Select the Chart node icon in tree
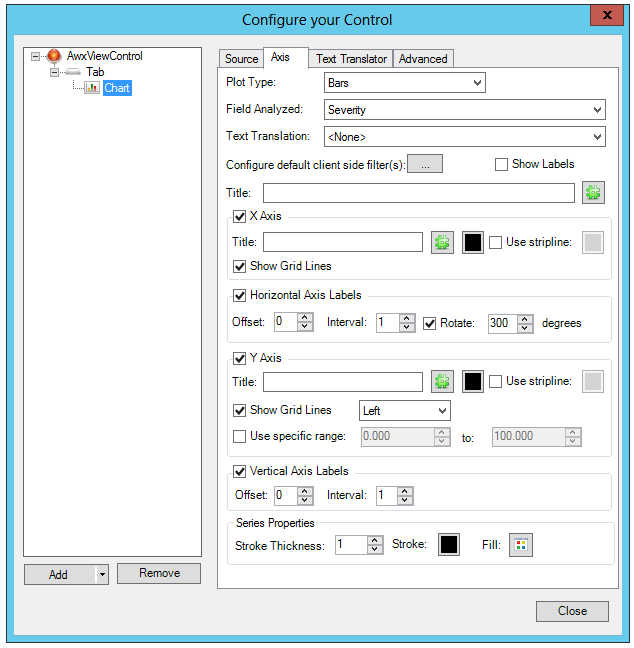 point(92,88)
